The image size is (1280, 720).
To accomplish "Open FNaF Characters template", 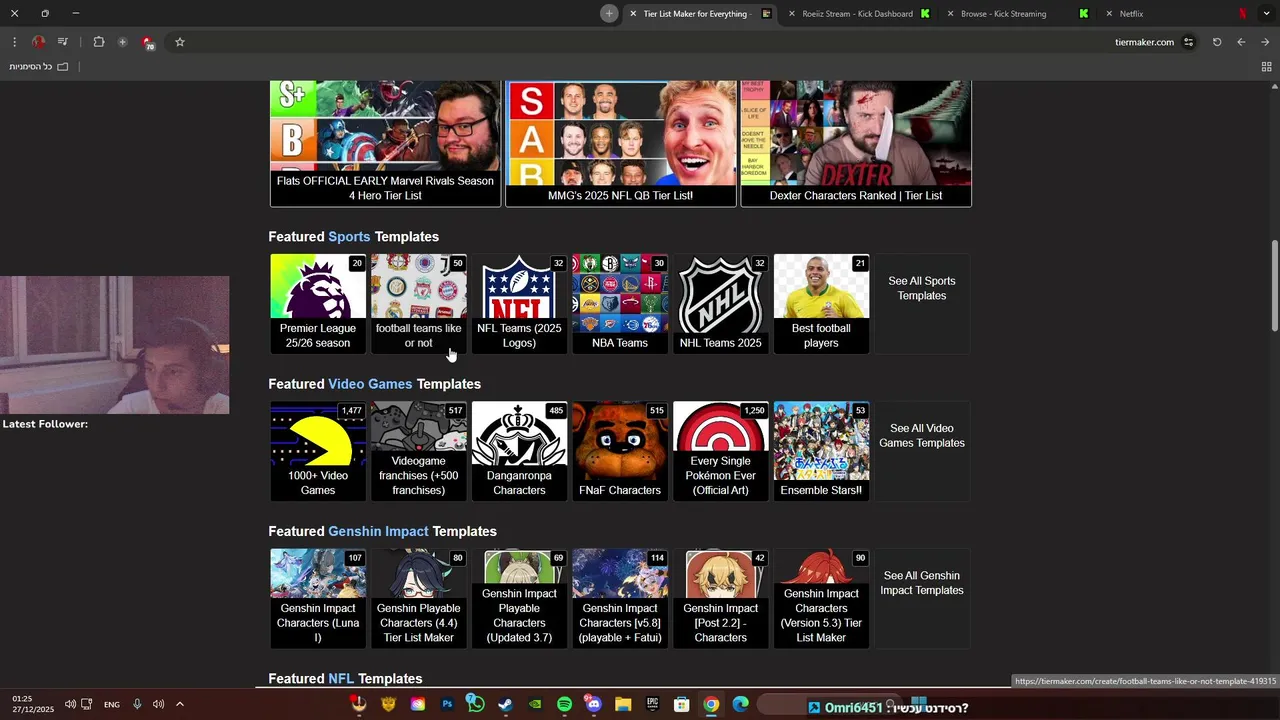I will point(620,451).
